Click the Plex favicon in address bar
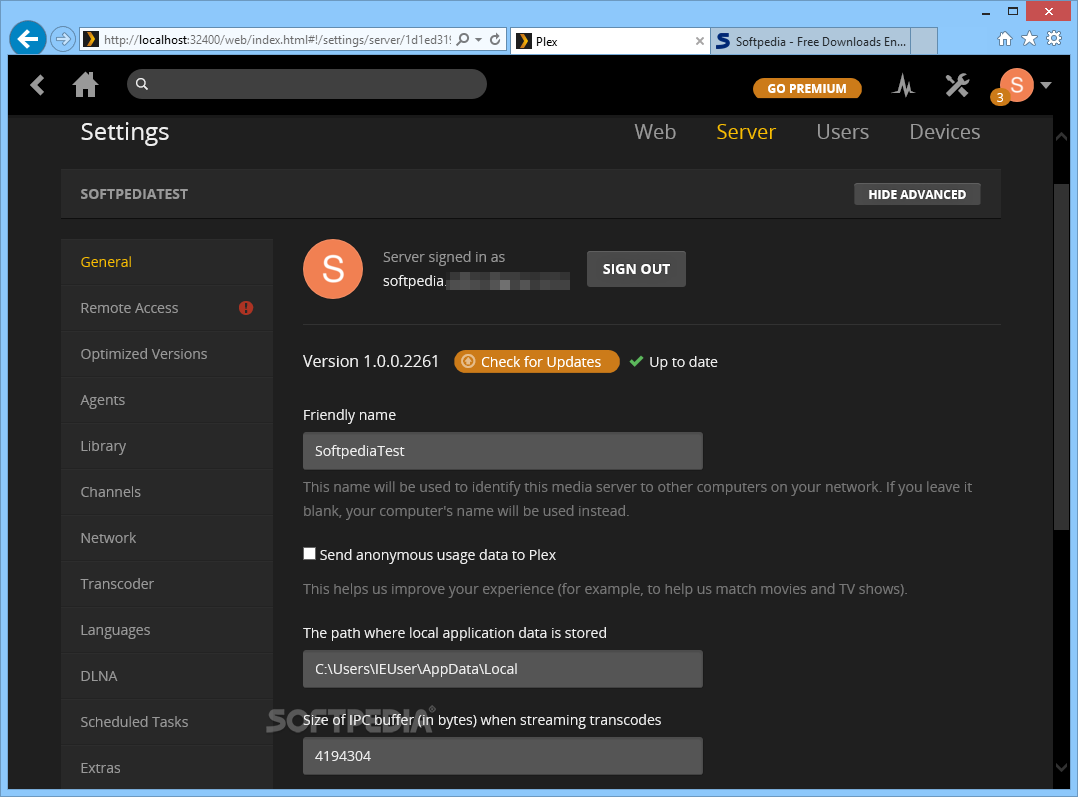The height and width of the screenshot is (797, 1078). tap(91, 39)
